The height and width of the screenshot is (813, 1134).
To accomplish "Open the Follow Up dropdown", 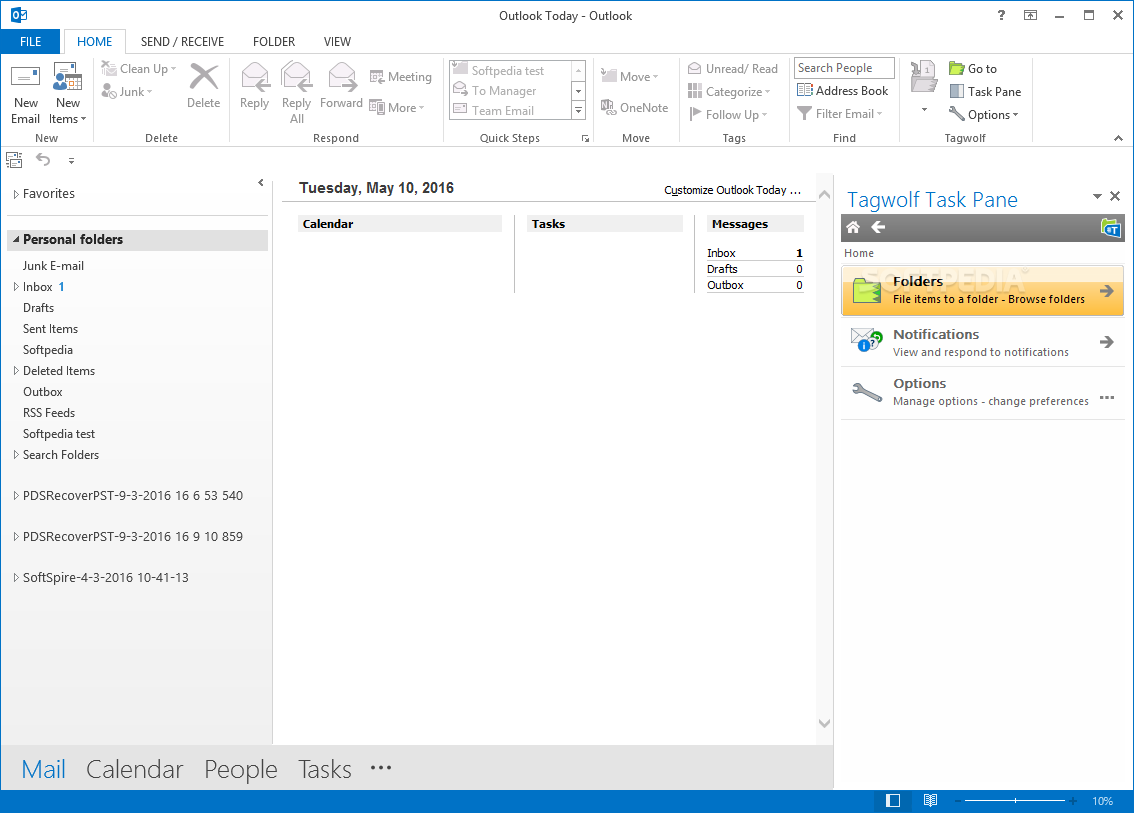I will (x=728, y=114).
